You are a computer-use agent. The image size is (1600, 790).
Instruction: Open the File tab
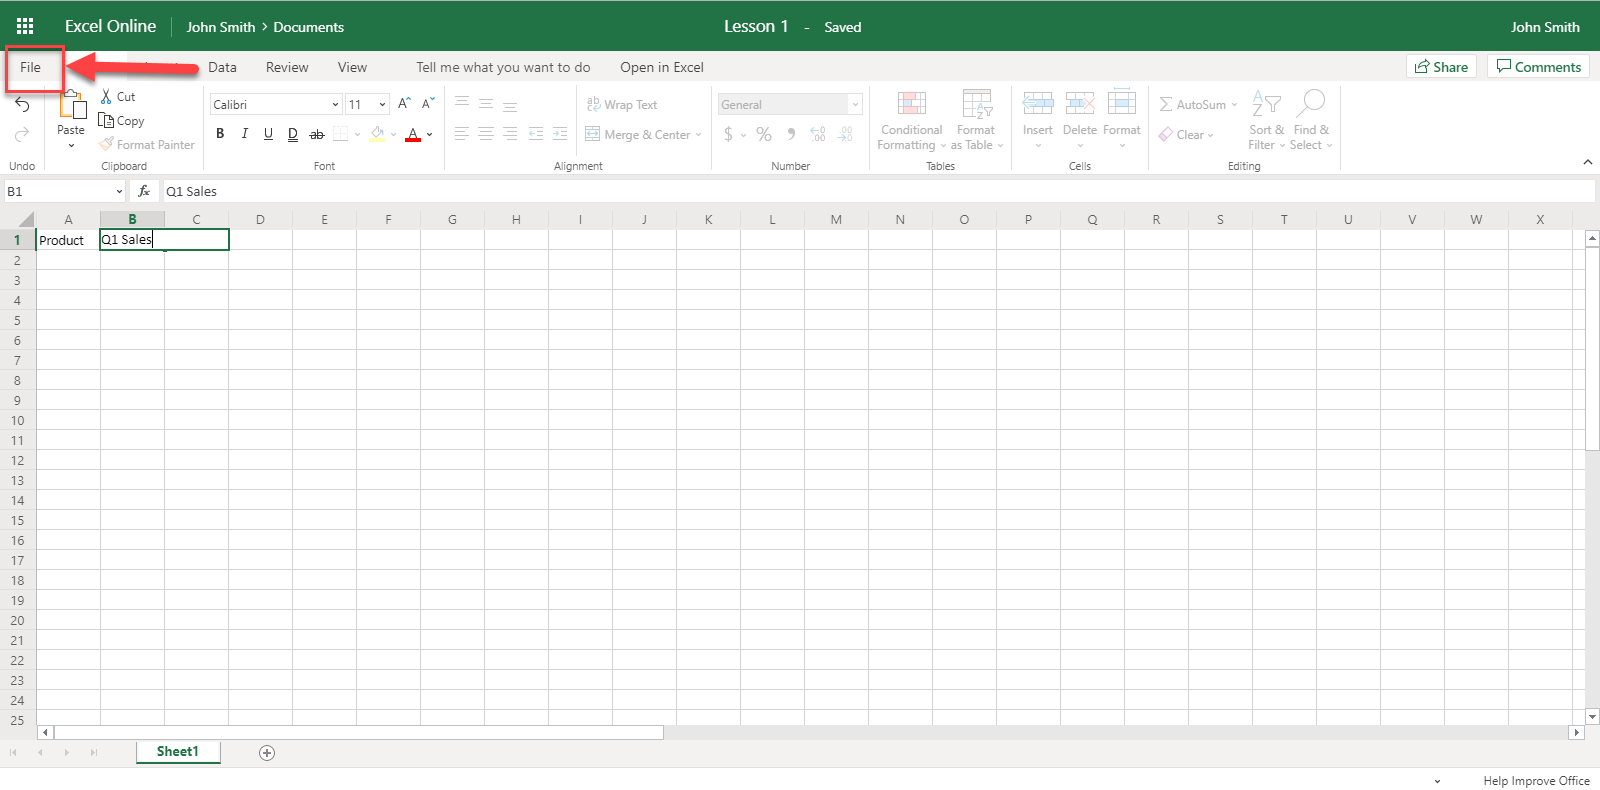(x=30, y=67)
